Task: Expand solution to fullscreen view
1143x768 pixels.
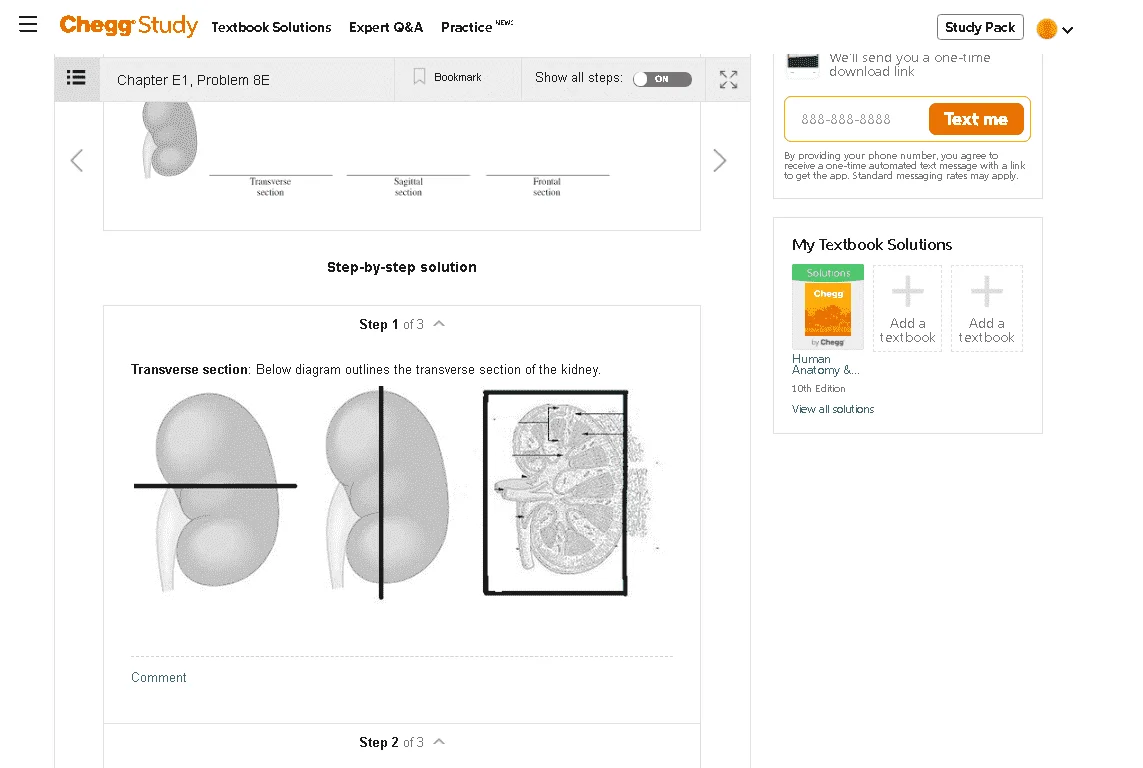Action: click(x=728, y=79)
